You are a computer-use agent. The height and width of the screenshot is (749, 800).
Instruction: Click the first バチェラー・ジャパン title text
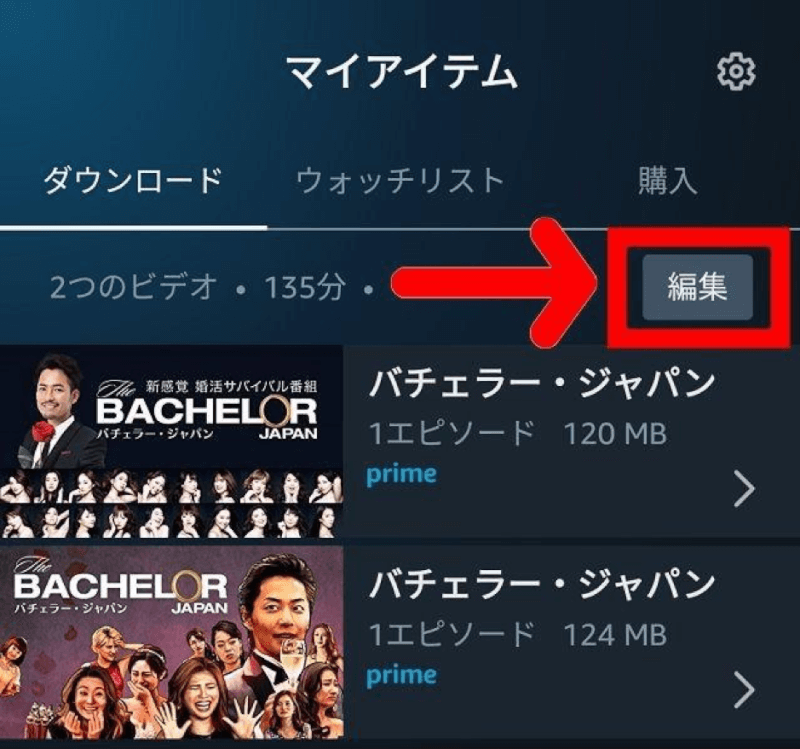tap(541, 384)
